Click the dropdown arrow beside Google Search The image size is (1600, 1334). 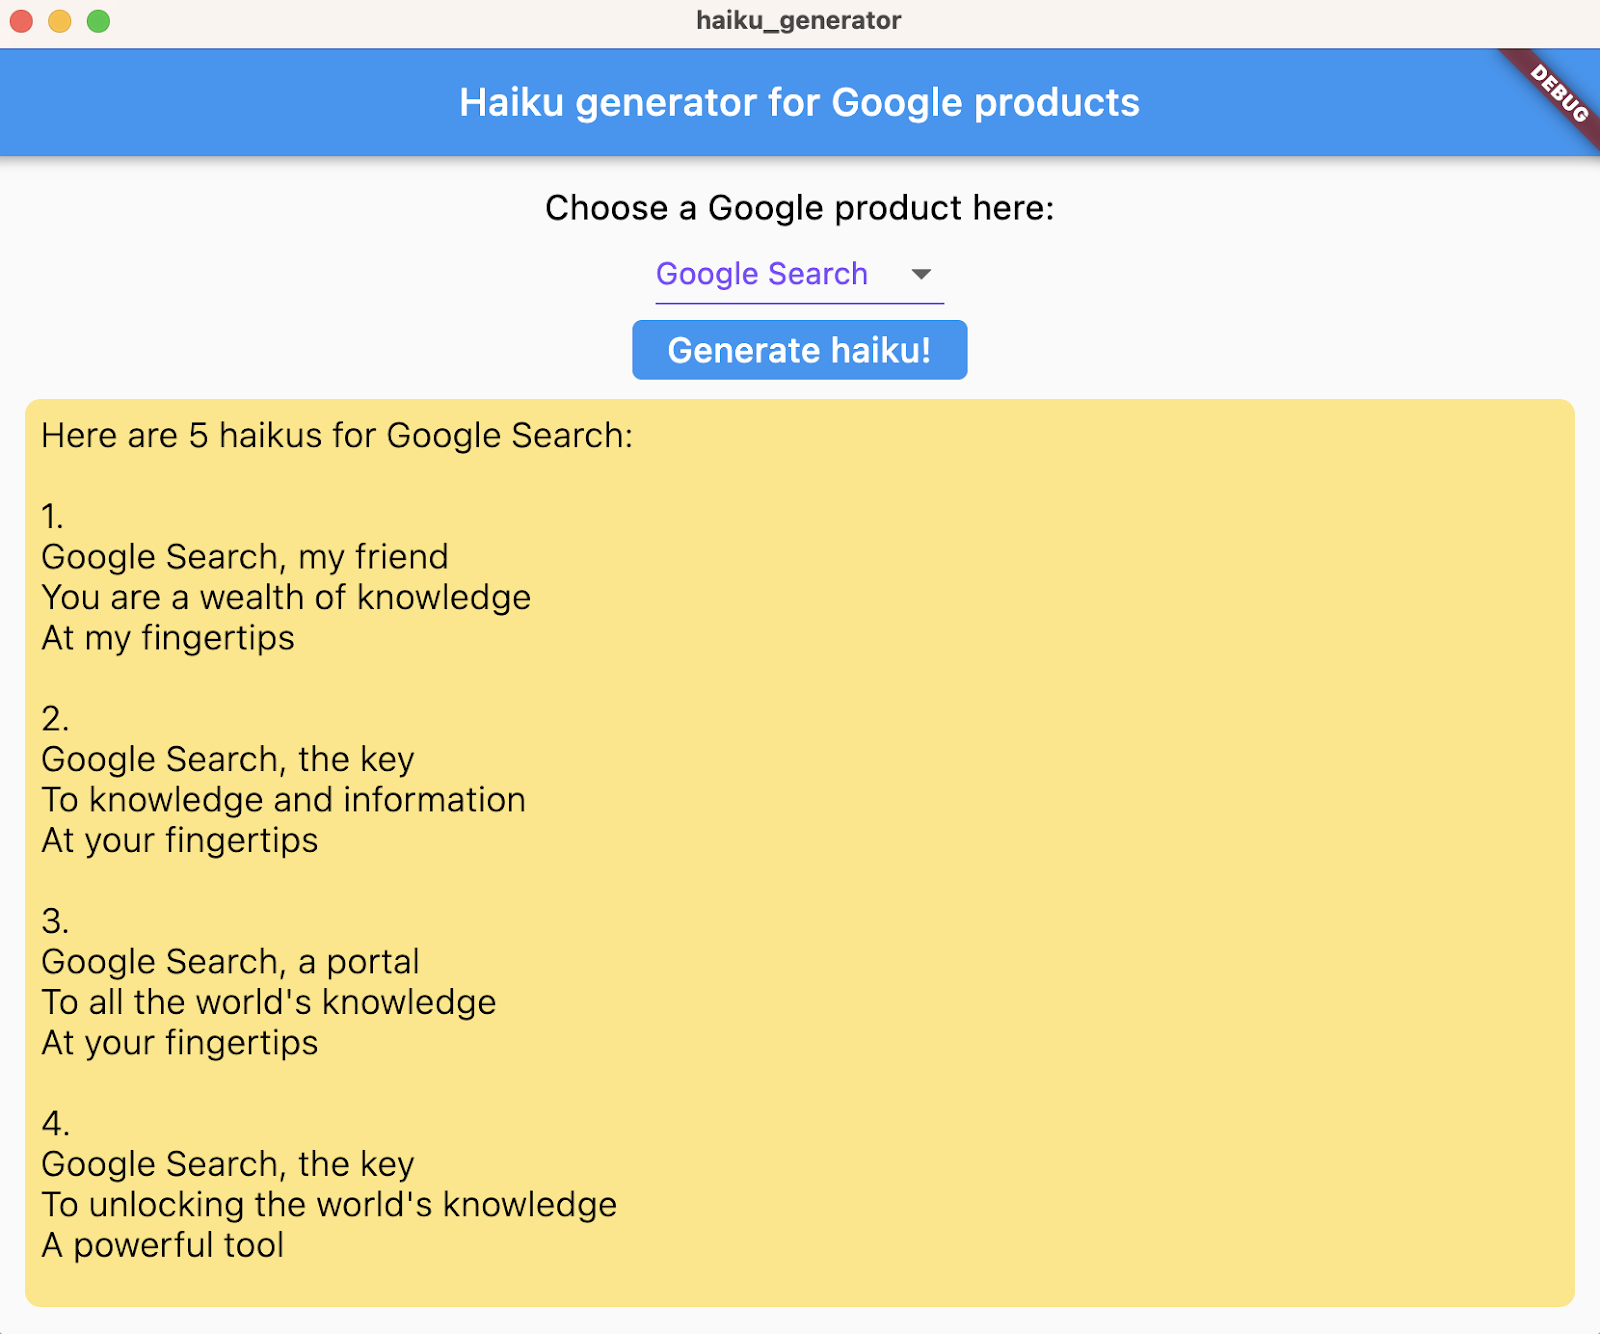(921, 274)
